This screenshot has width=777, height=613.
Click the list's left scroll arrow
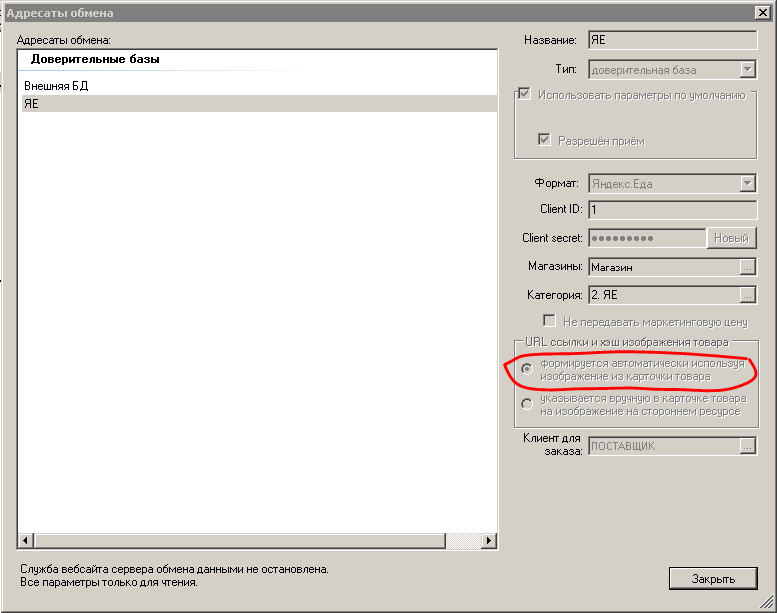(26, 540)
